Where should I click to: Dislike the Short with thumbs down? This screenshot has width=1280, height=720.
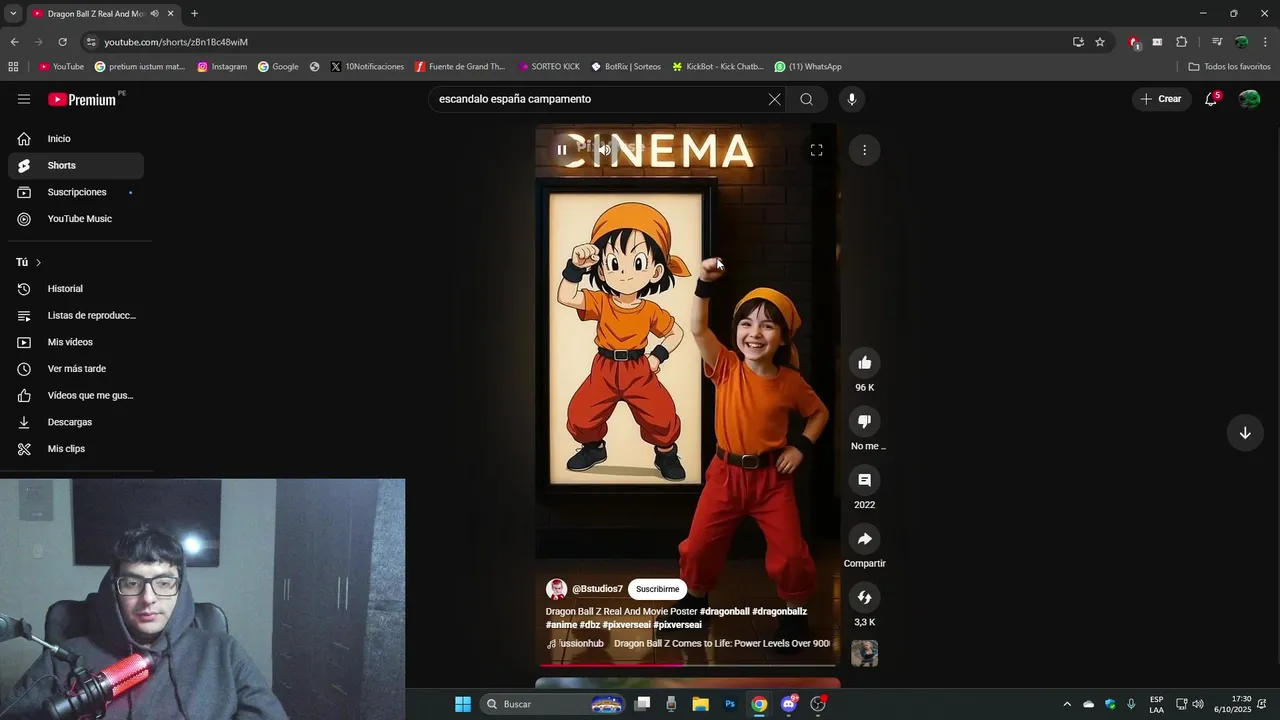[x=865, y=422]
